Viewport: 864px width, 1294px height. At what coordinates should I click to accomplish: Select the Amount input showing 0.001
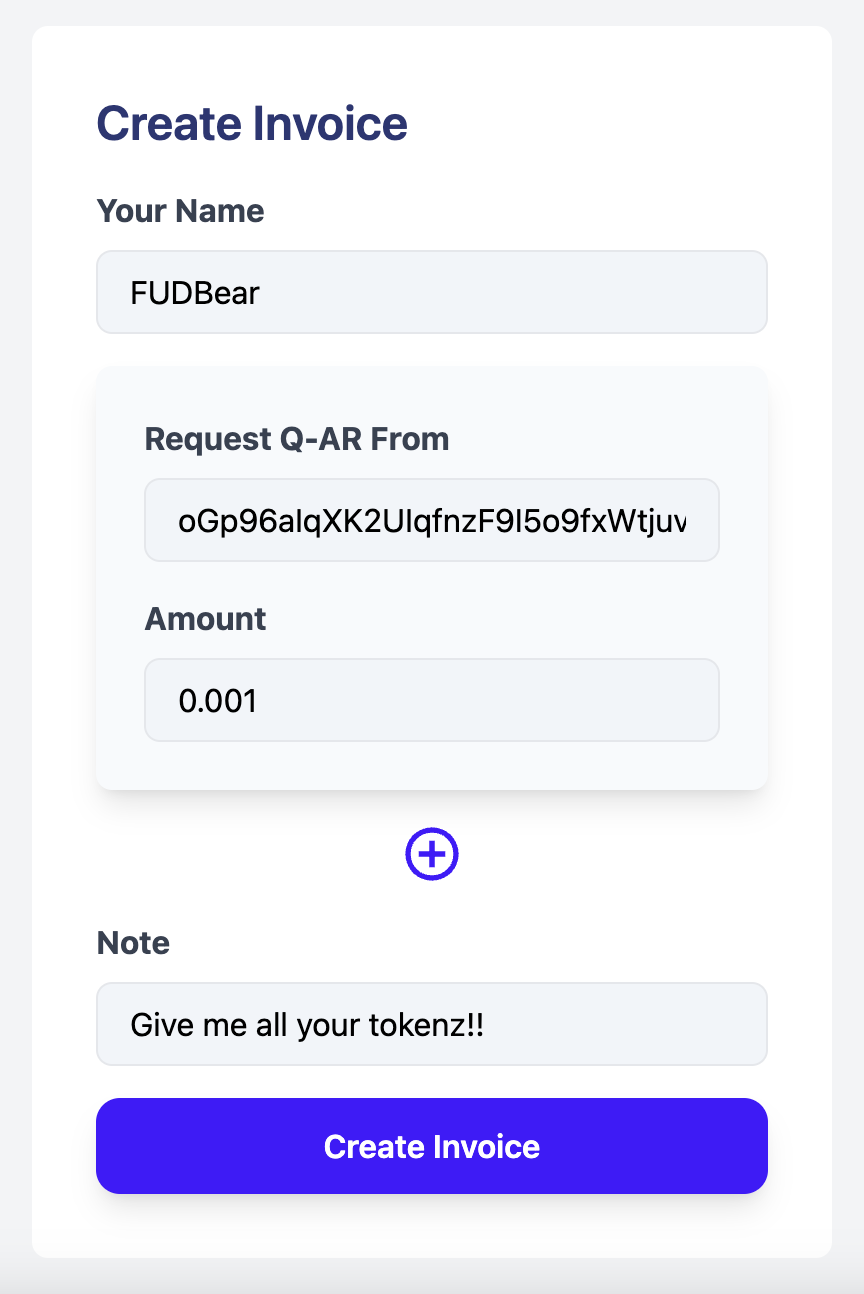432,700
